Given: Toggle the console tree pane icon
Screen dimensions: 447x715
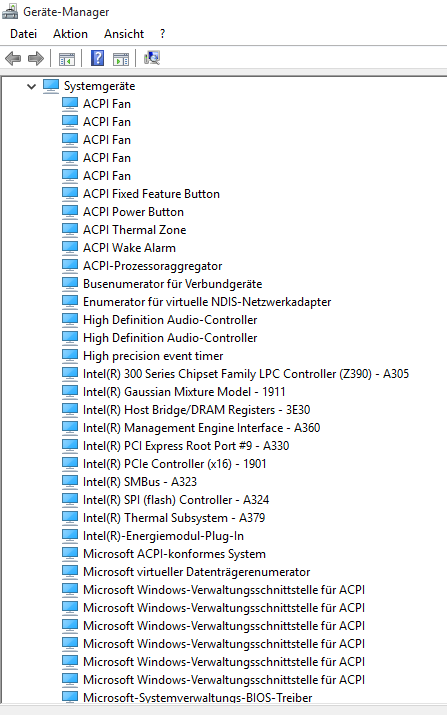Looking at the screenshot, I should point(67,59).
